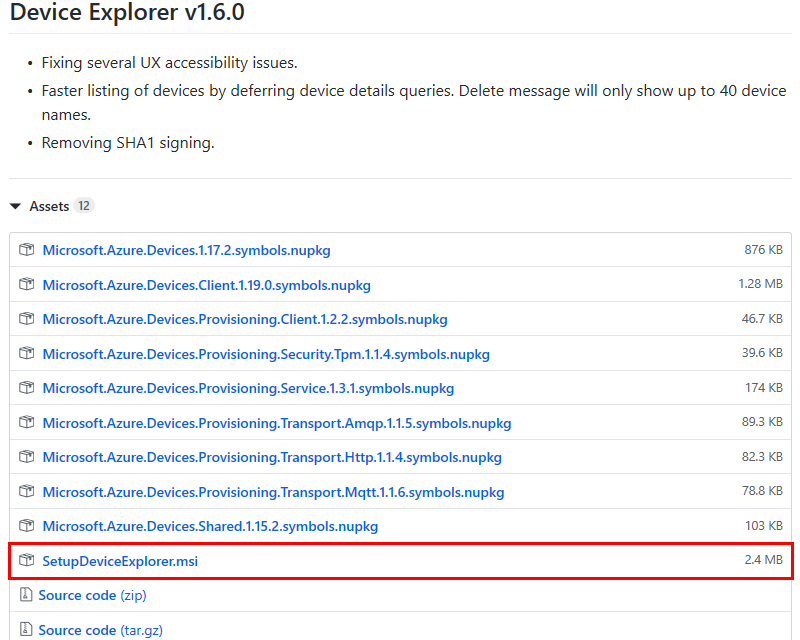
Task: Open Provisioning.Transport.Http.1.1.4.symbols.nupkg link
Action: tap(272, 457)
